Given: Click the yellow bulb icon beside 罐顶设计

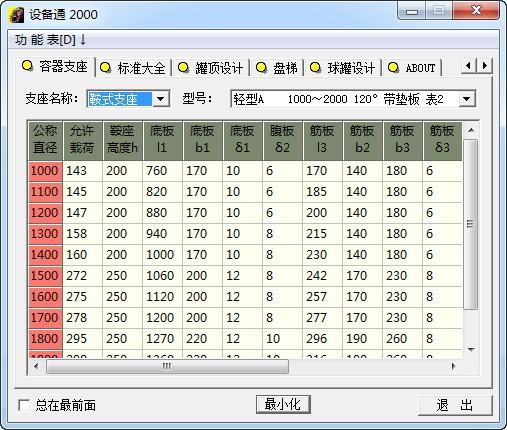Looking at the screenshot, I should point(183,68).
